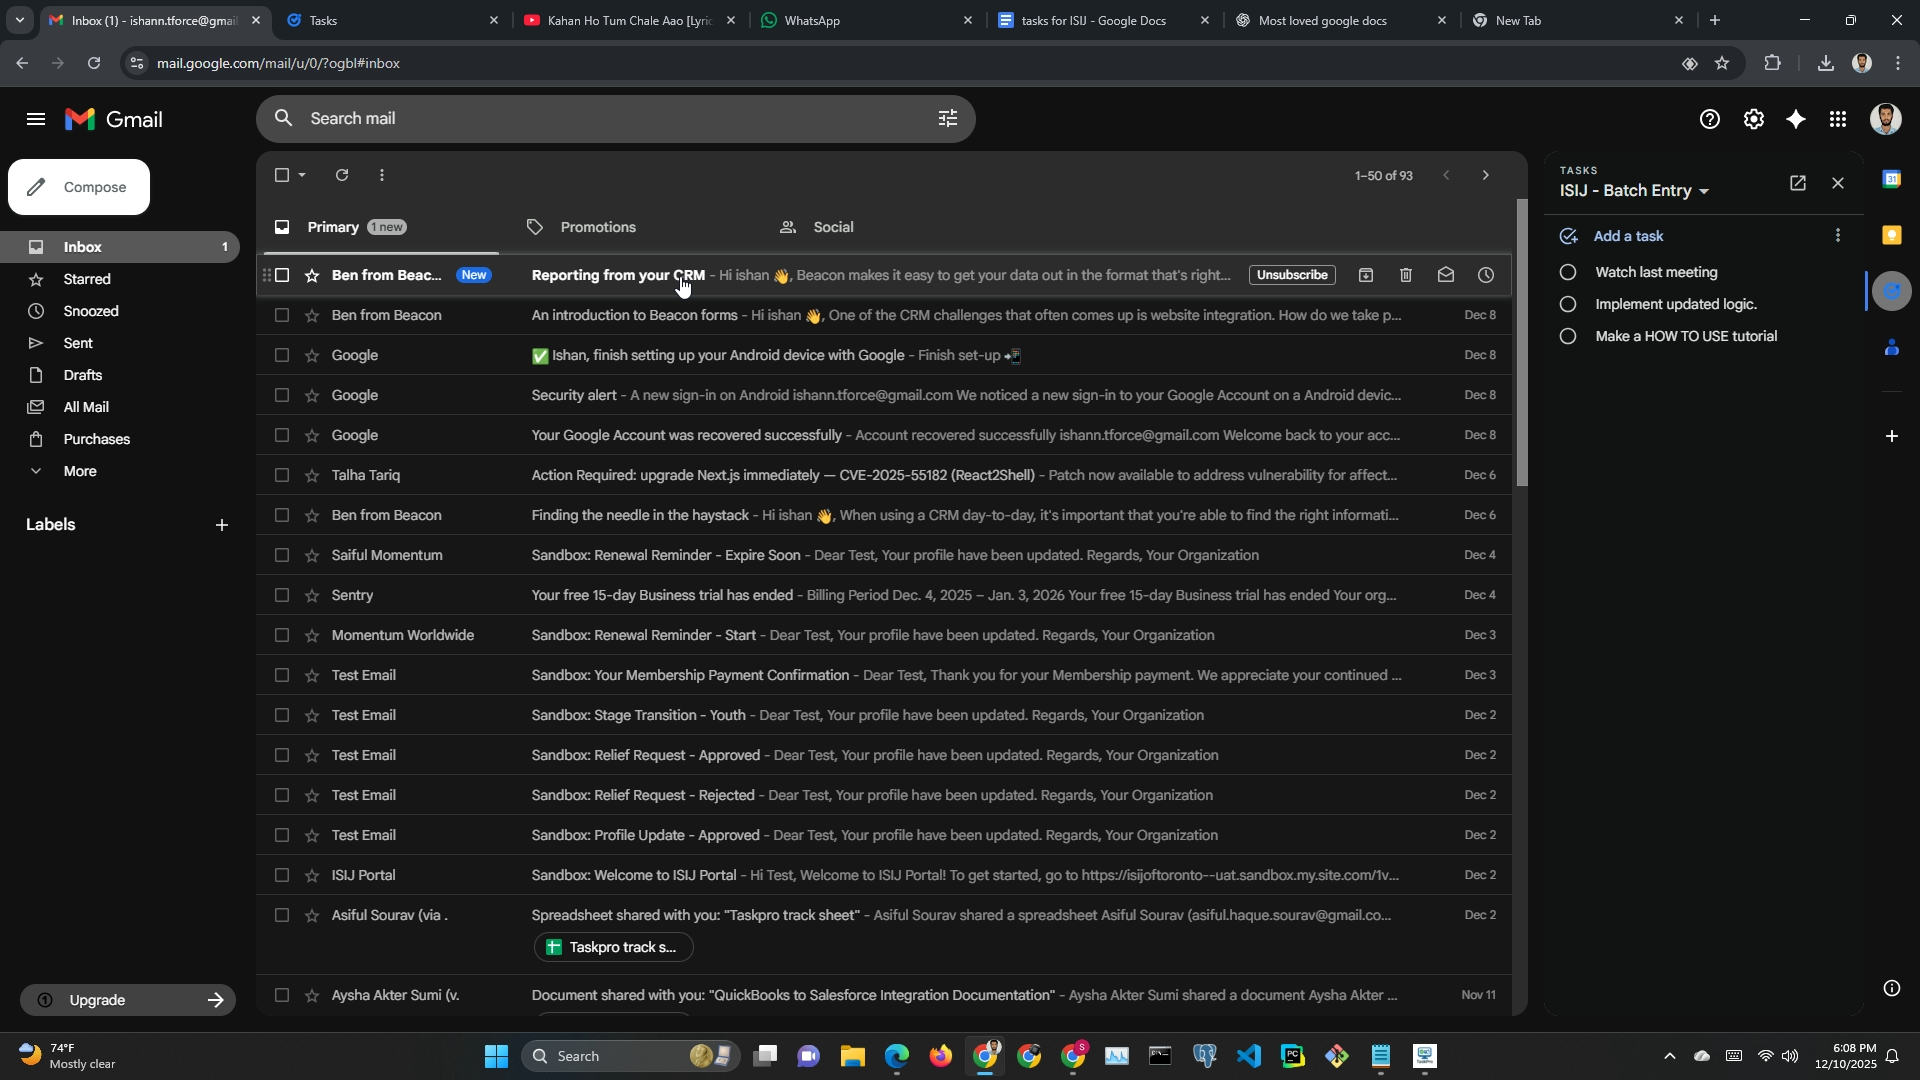Click Unsubscribe on the Beacon email
Screen dimensions: 1920x1080
point(1291,275)
